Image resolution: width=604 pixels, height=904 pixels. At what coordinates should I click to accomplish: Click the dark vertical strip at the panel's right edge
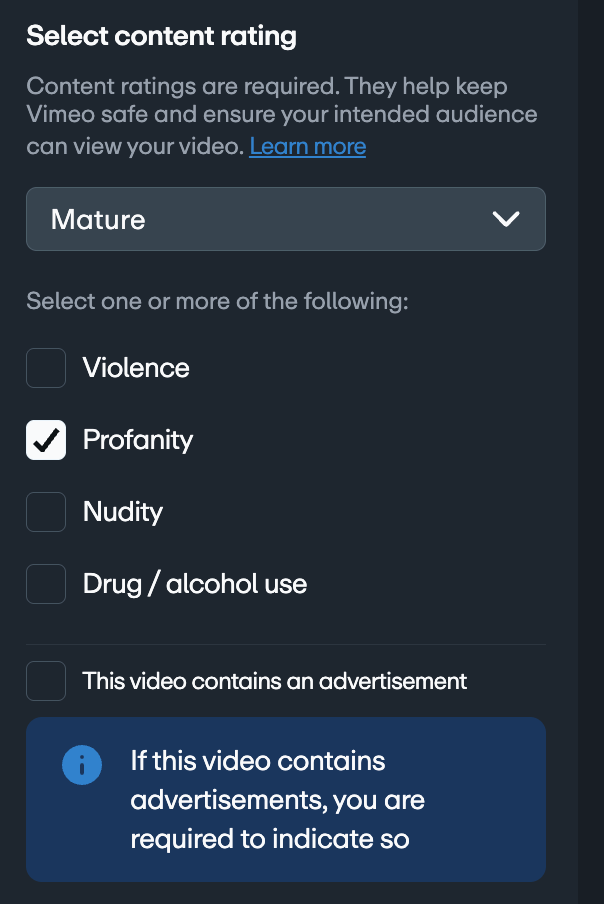click(x=590, y=450)
